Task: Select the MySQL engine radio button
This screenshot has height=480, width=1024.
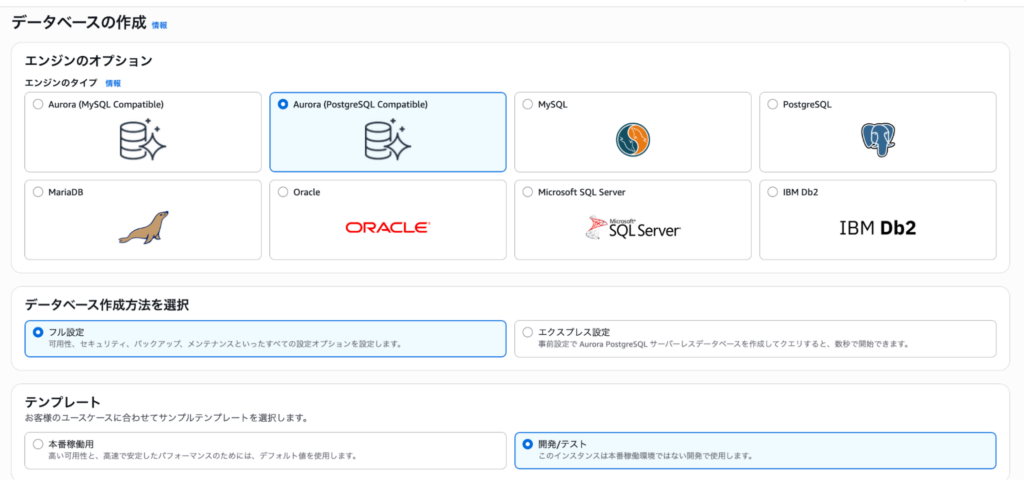Action: point(528,104)
